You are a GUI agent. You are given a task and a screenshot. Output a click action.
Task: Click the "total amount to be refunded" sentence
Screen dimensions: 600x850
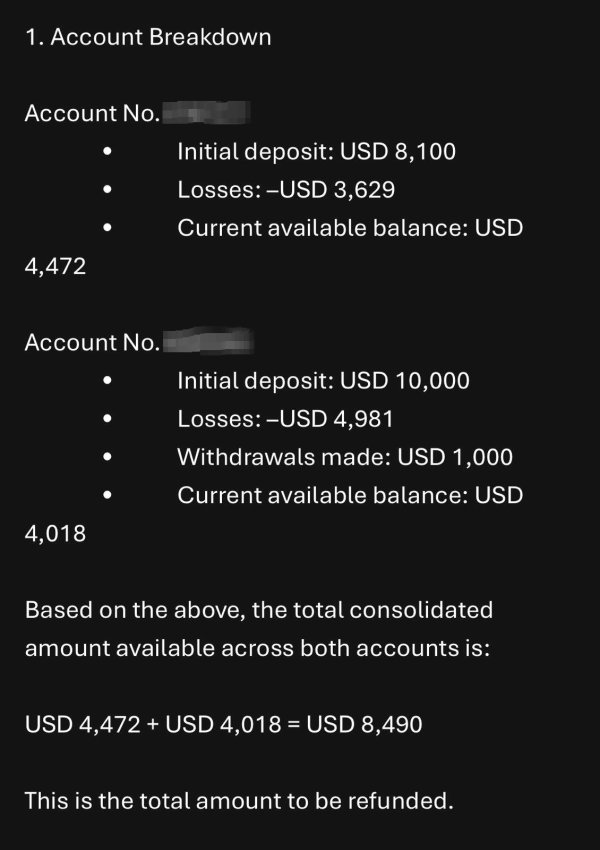click(x=239, y=799)
